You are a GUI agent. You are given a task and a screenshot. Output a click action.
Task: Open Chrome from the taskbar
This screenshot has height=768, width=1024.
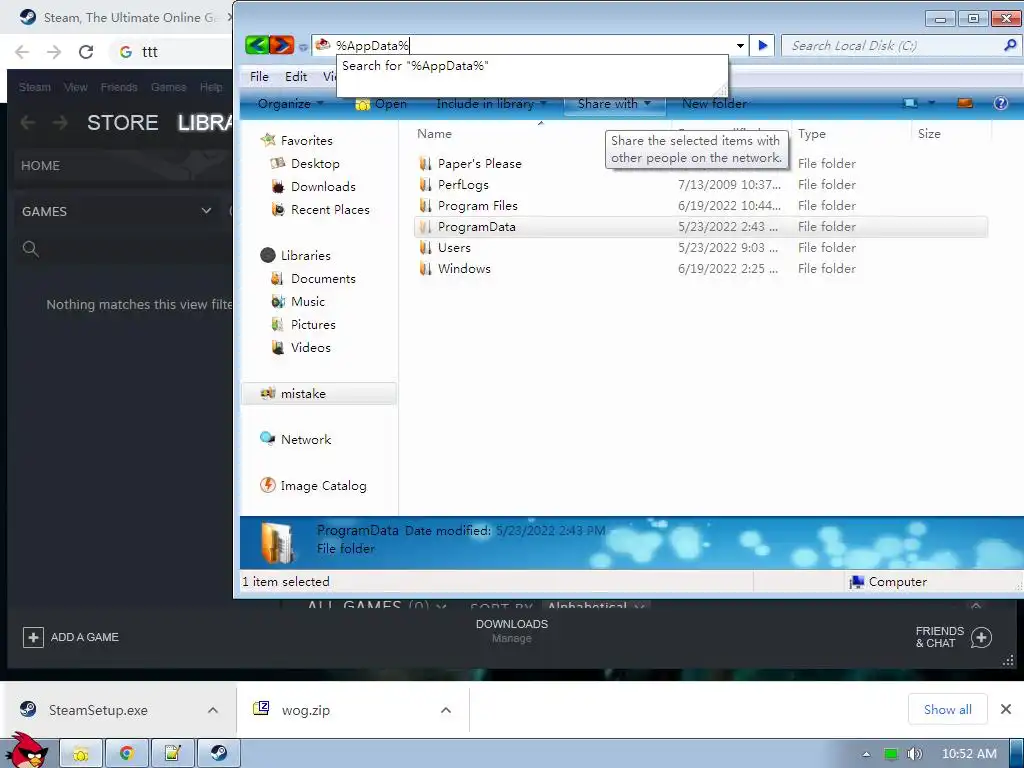[x=127, y=754]
